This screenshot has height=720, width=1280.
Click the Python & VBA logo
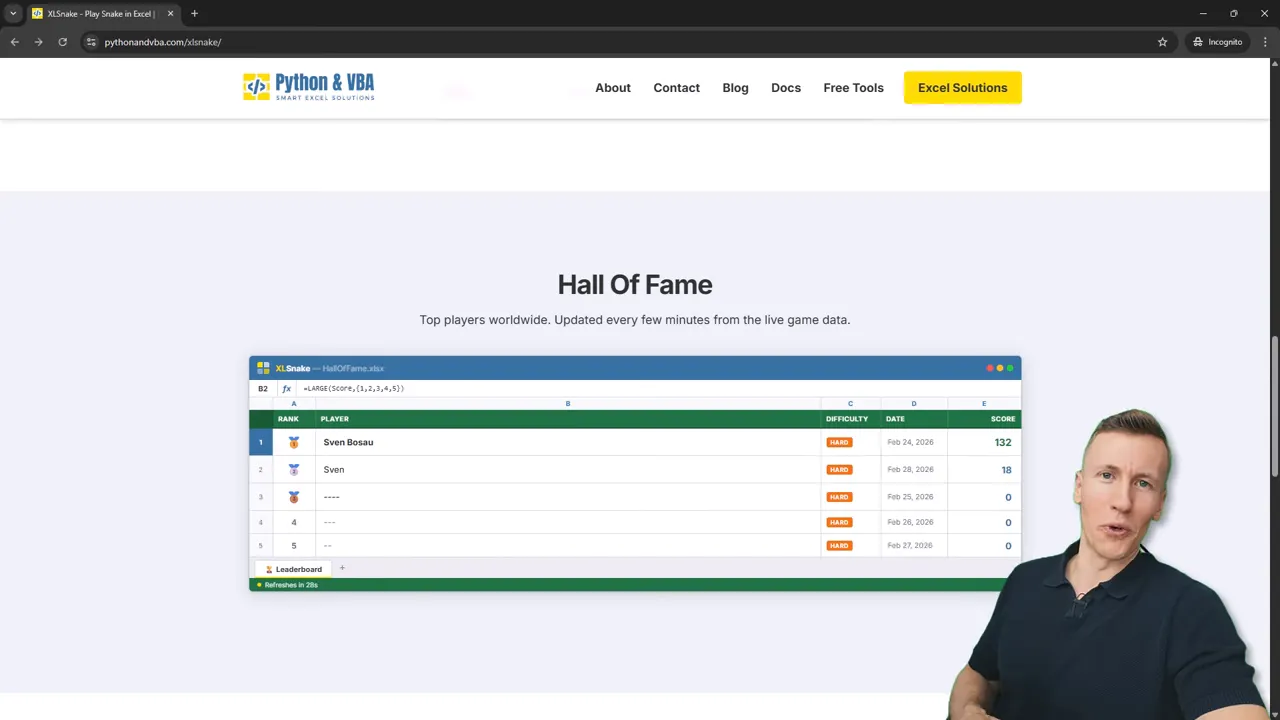click(308, 87)
